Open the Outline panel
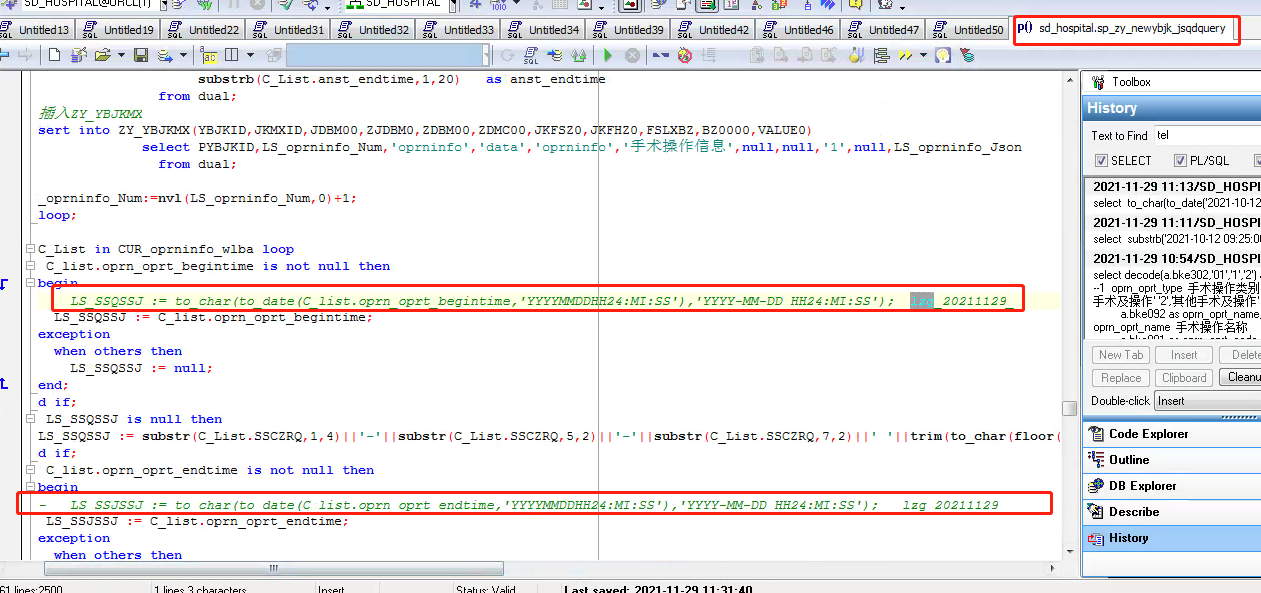 click(1171, 460)
